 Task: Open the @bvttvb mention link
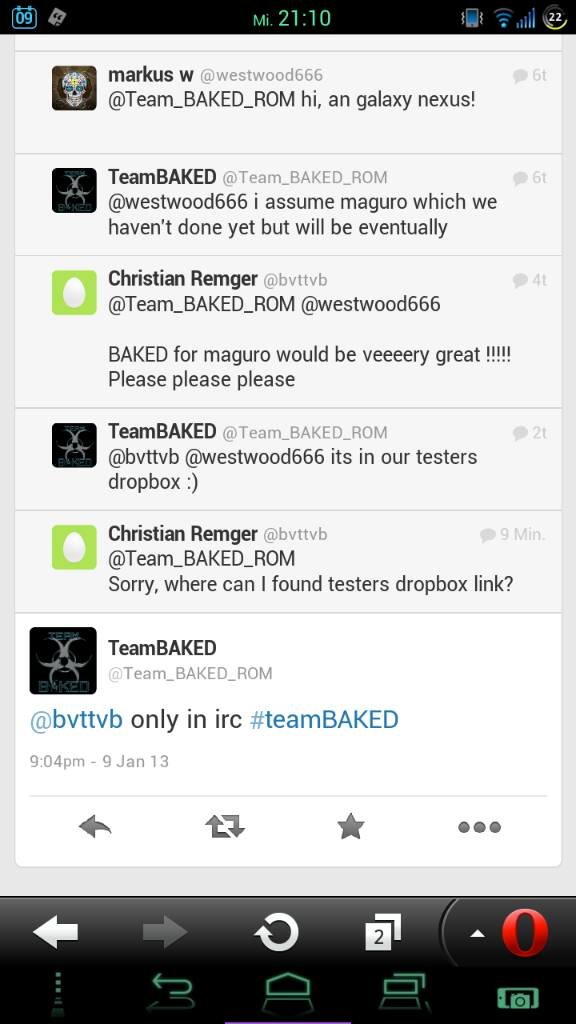point(76,720)
